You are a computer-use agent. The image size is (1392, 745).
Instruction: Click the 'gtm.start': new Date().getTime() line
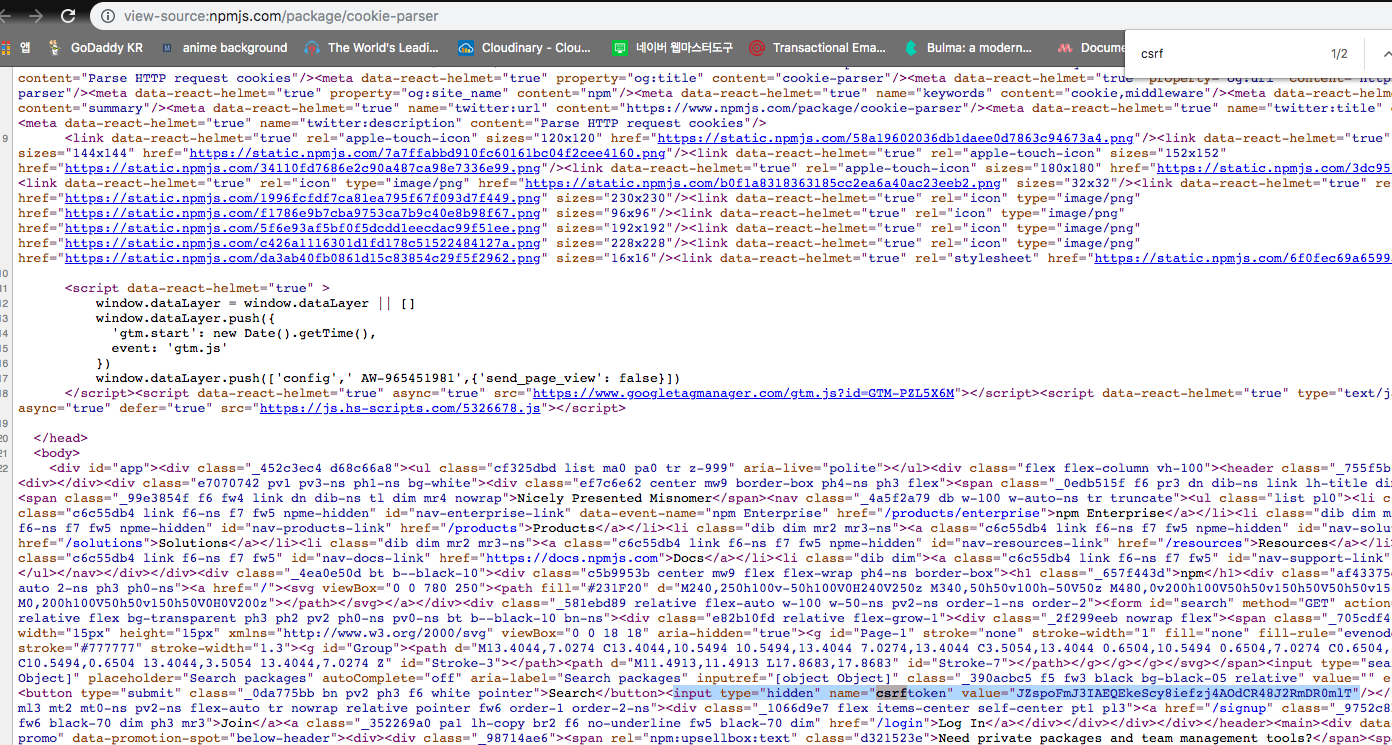(x=245, y=333)
